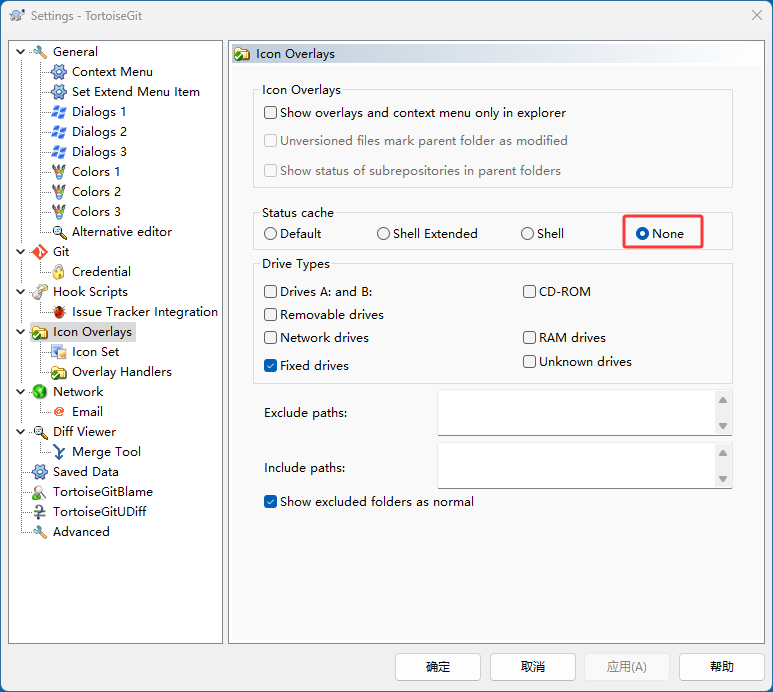Open the Context Menu settings page

coord(112,72)
